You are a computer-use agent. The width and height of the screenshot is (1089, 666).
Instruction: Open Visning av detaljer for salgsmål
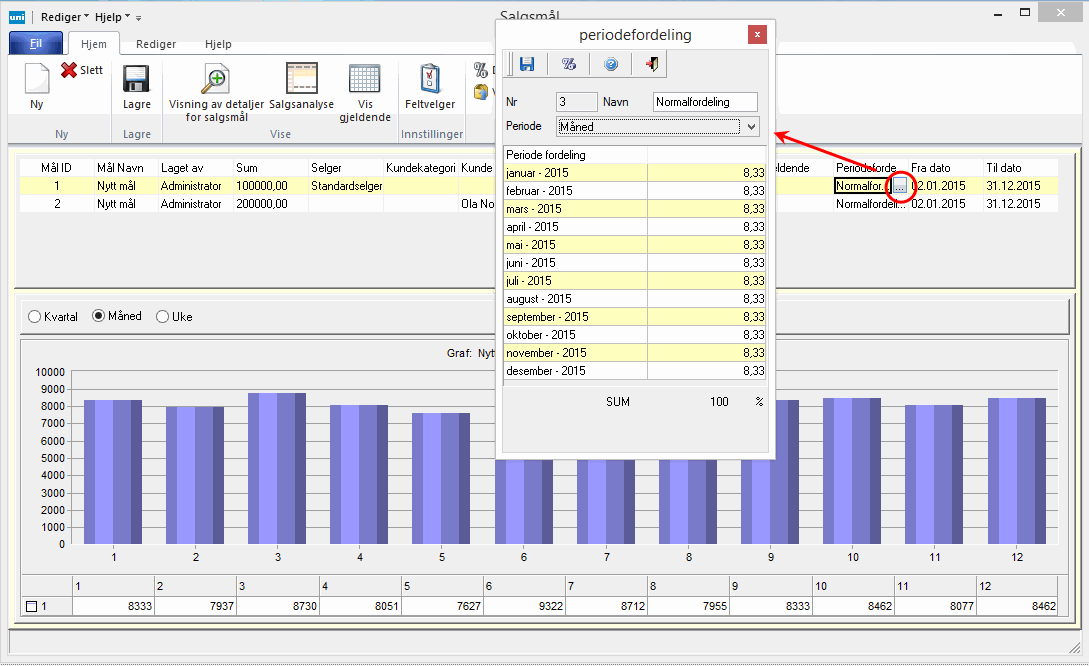[x=216, y=79]
